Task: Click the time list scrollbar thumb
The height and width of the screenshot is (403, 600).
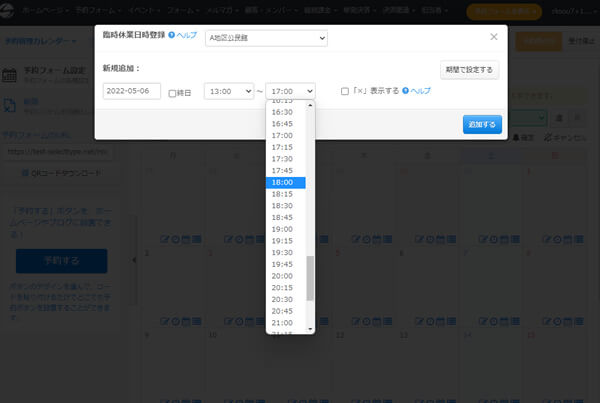Action: [x=310, y=277]
